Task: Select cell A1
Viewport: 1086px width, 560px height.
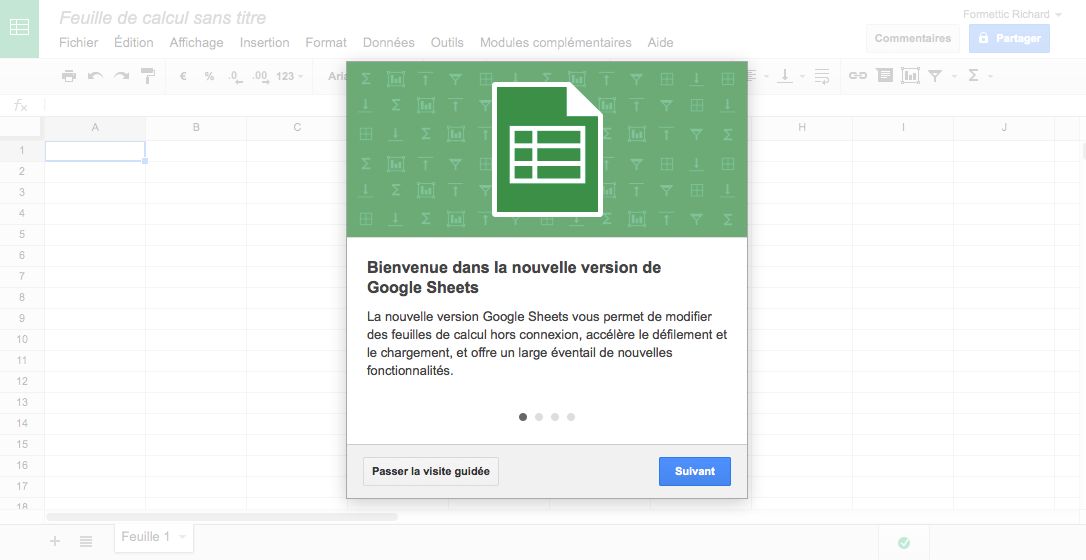Action: (x=95, y=151)
